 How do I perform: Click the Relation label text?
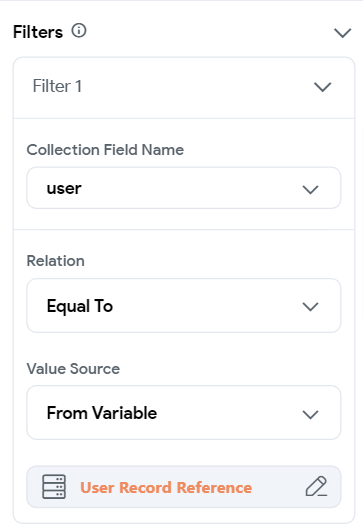(x=55, y=261)
